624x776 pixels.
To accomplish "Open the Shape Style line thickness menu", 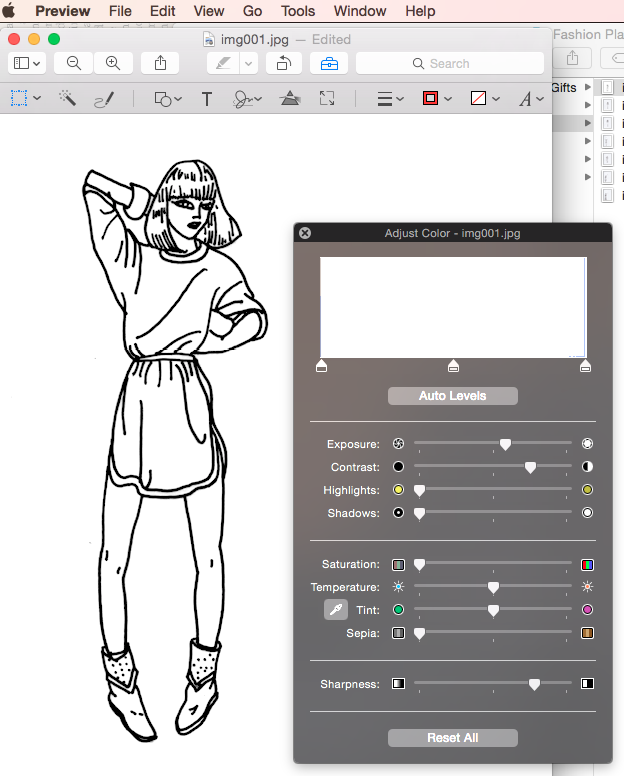I will pos(390,99).
